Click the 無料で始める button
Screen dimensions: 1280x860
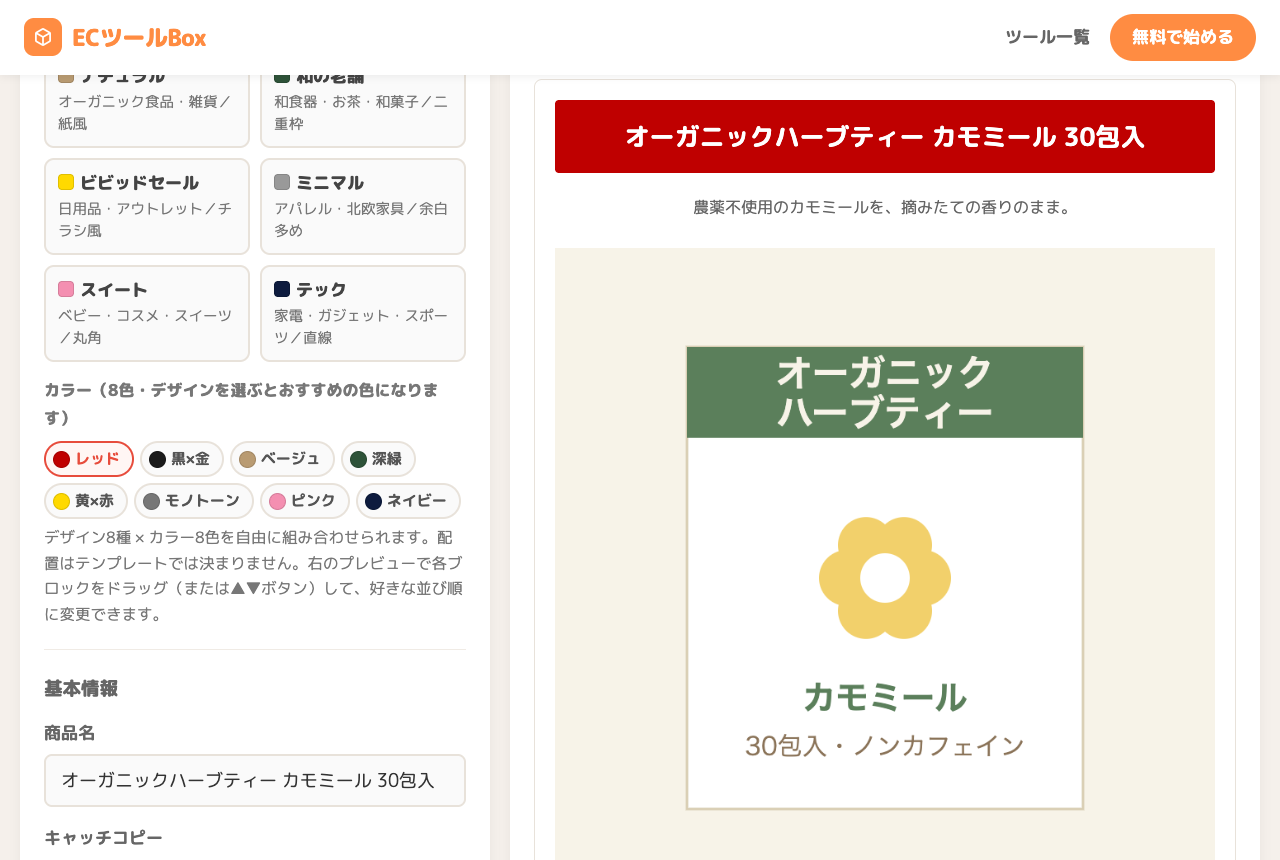(x=1183, y=37)
